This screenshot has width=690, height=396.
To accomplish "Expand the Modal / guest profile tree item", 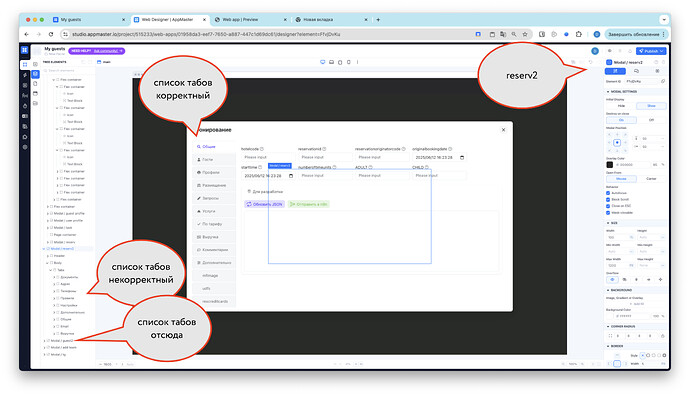I will point(48,213).
